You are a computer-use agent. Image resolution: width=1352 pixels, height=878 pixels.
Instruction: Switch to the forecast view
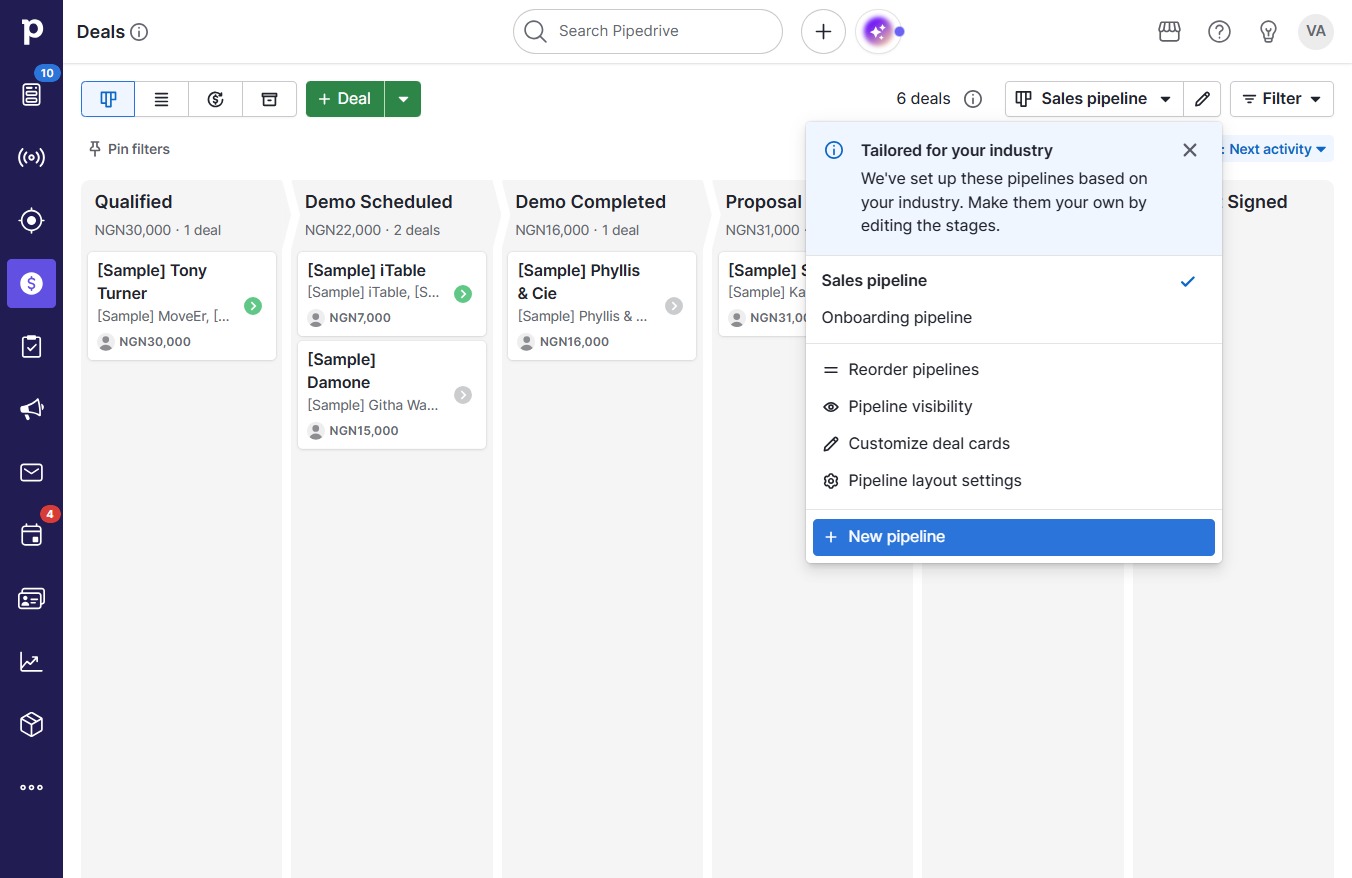click(x=216, y=99)
